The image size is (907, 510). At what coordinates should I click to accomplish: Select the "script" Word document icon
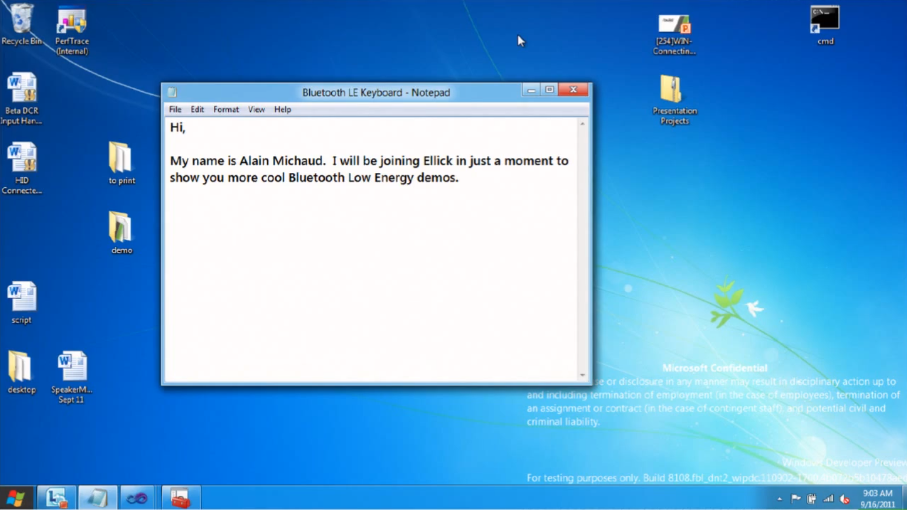(x=21, y=302)
